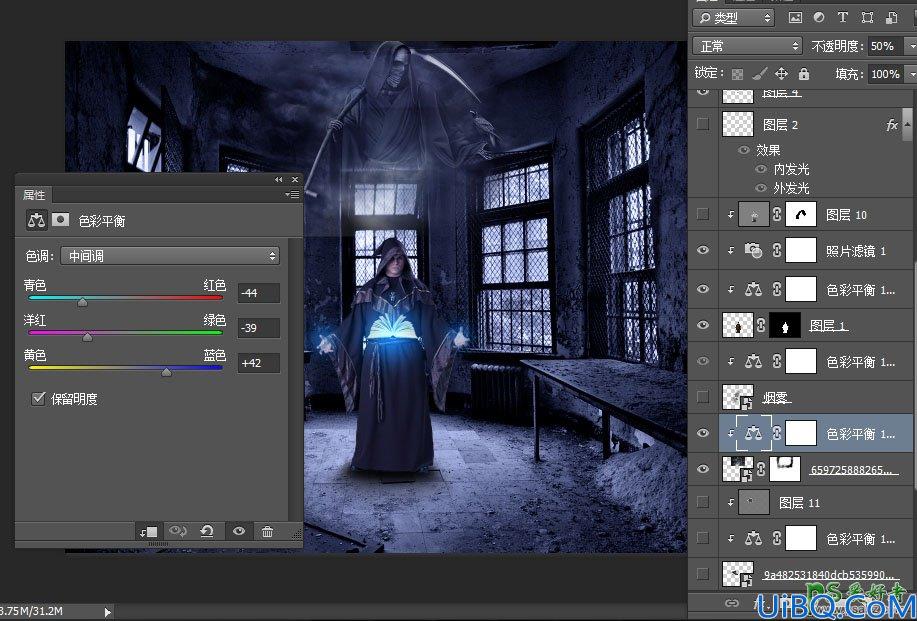
Task: Select the mask thumbnail of 659725888265 layer
Action: pyautogui.click(x=785, y=469)
